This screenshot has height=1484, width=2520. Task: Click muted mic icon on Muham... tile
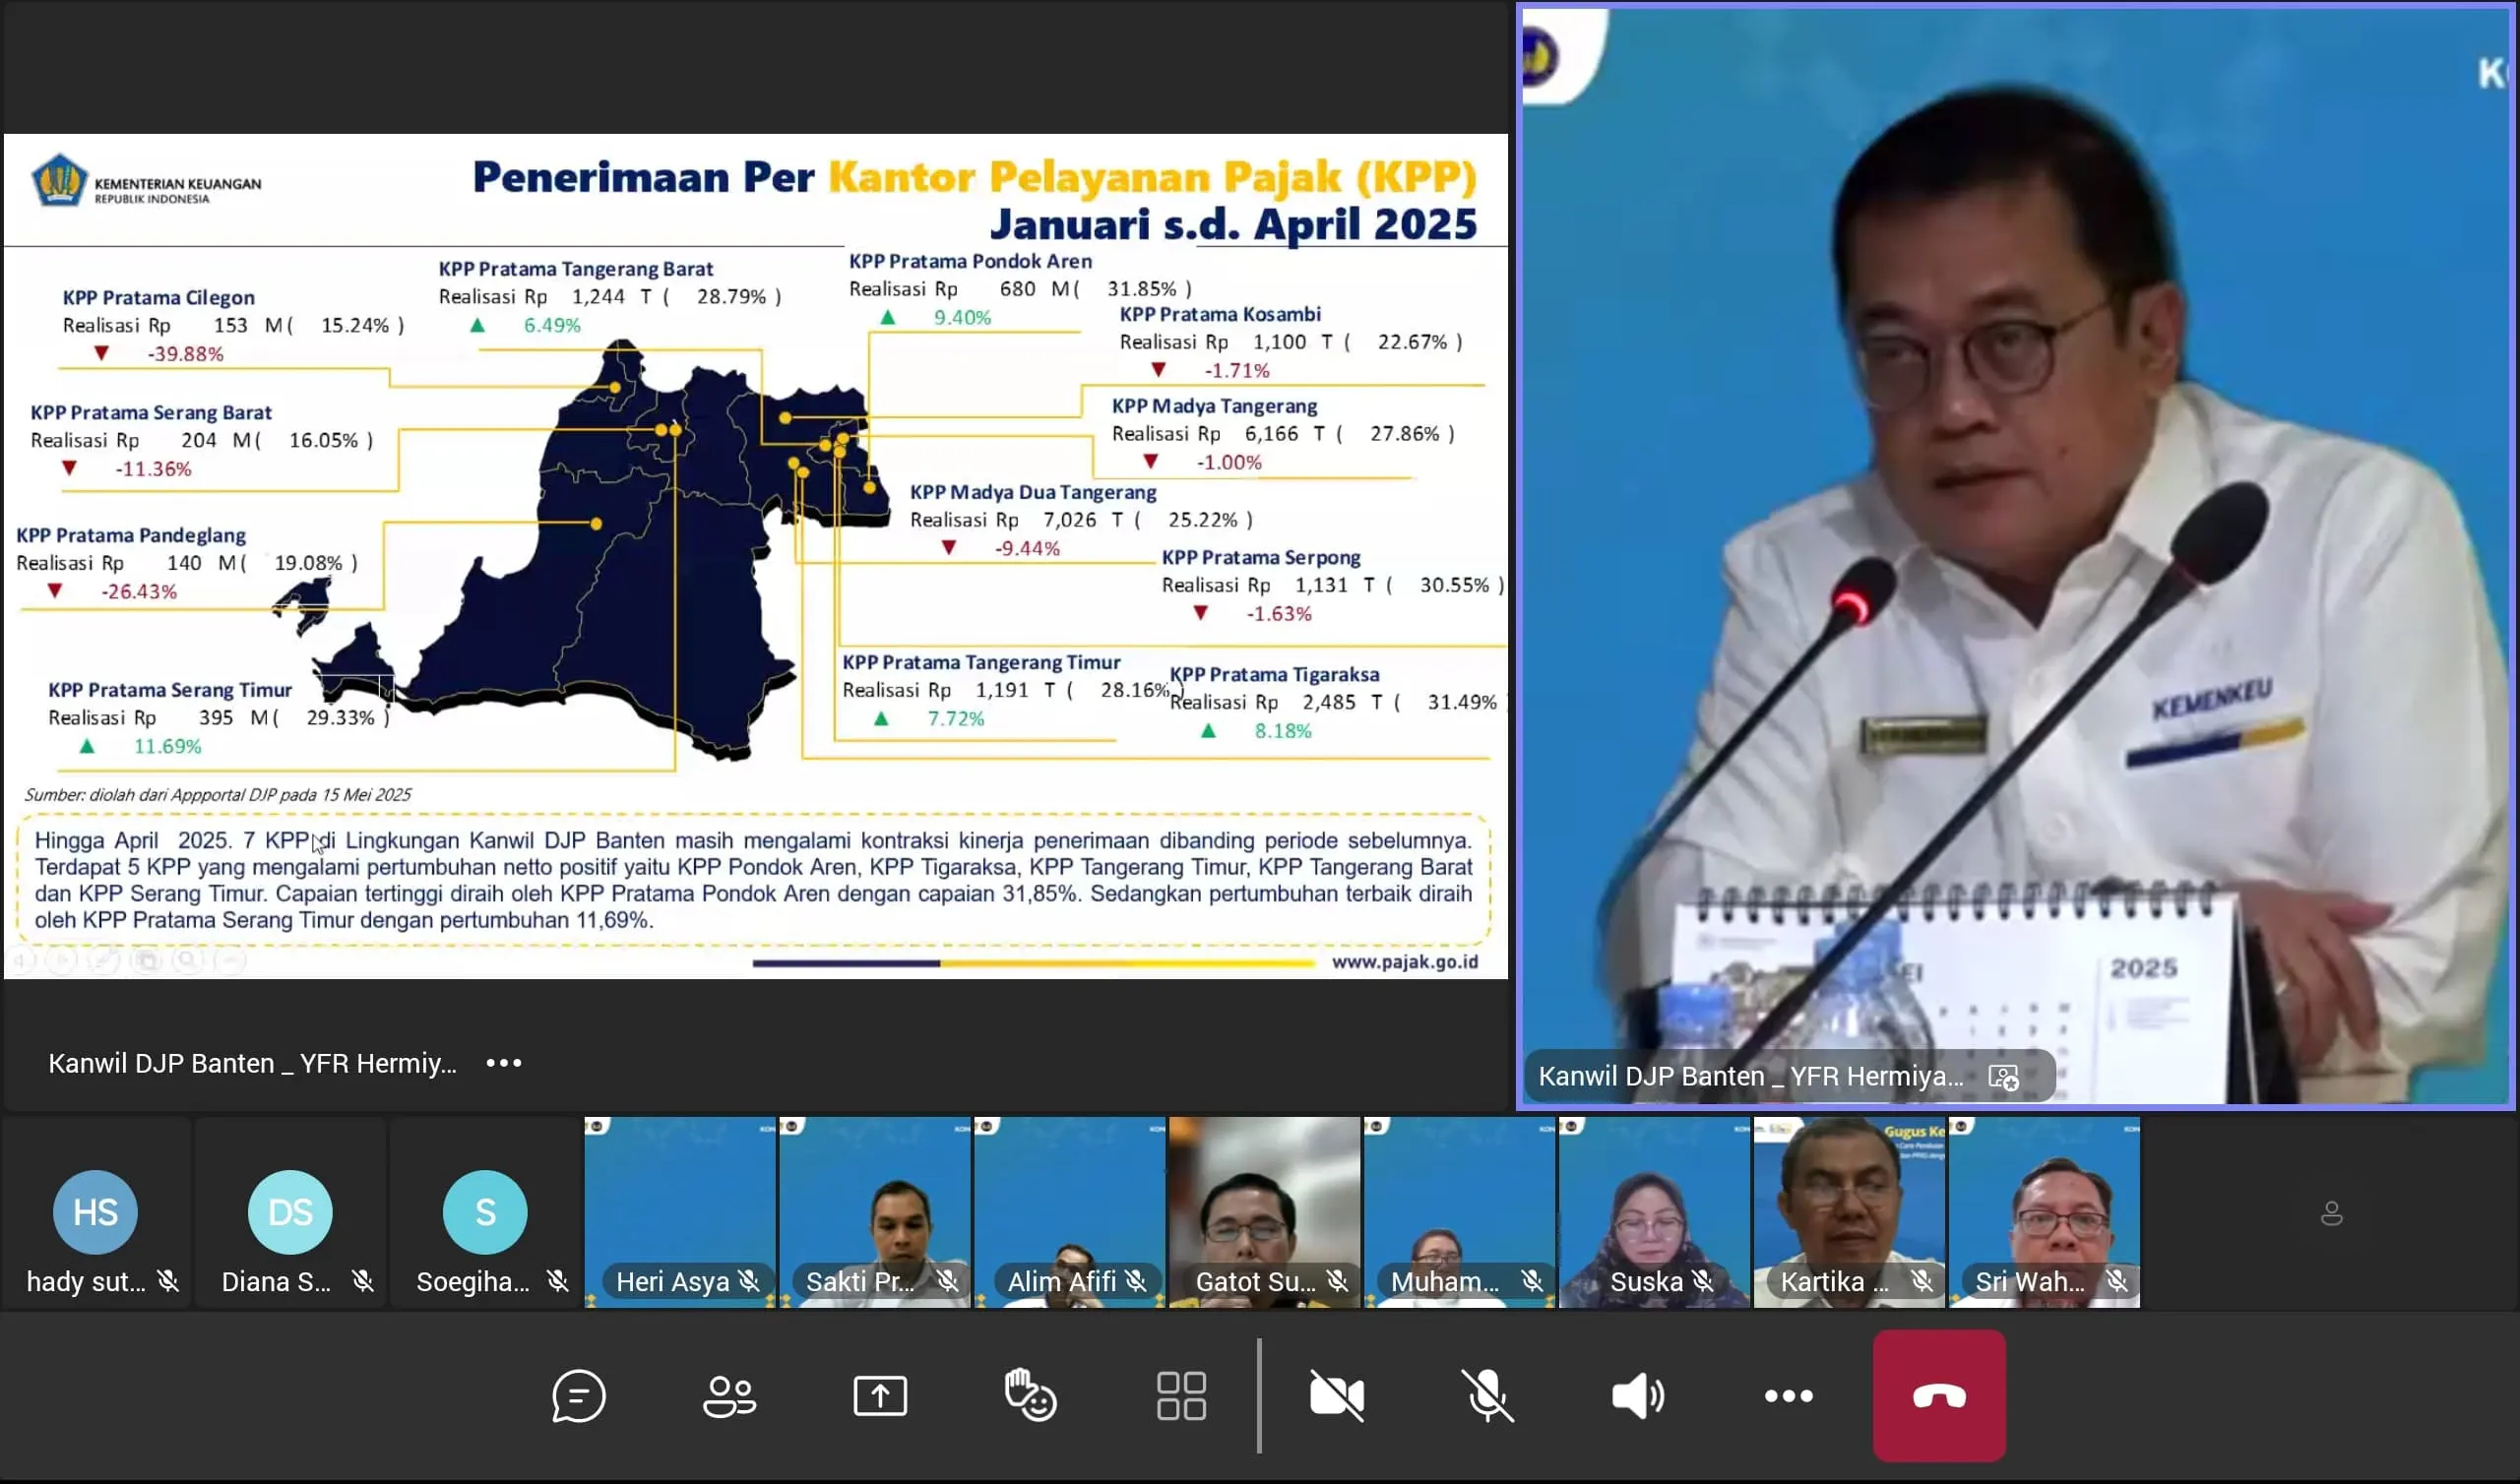(1532, 1281)
